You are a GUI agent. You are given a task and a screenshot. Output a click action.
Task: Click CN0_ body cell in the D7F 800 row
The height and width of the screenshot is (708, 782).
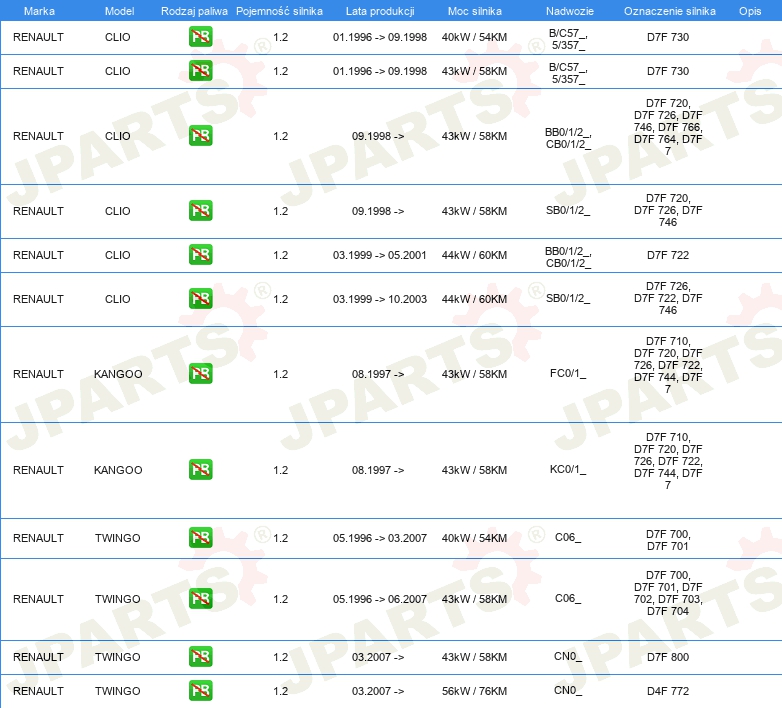tap(568, 657)
